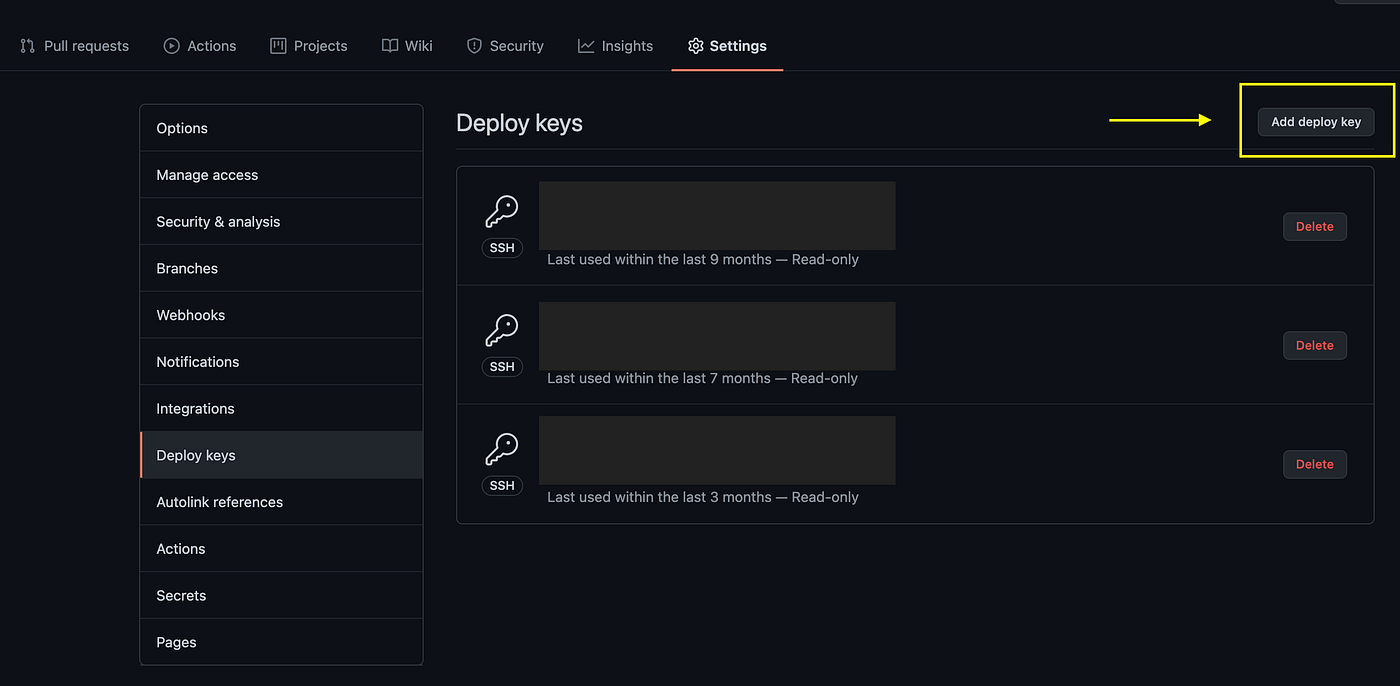Open Secrets settings page
Viewport: 1400px width, 686px height.
tap(281, 595)
